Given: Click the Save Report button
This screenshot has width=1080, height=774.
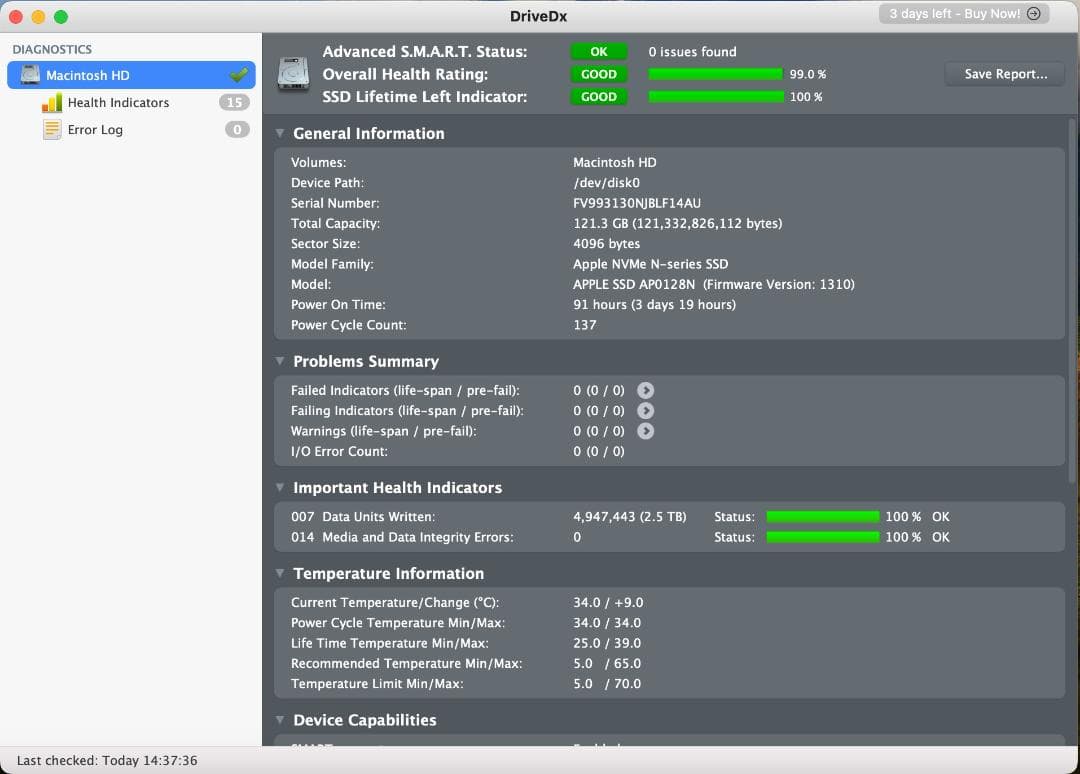Looking at the screenshot, I should 1004,74.
